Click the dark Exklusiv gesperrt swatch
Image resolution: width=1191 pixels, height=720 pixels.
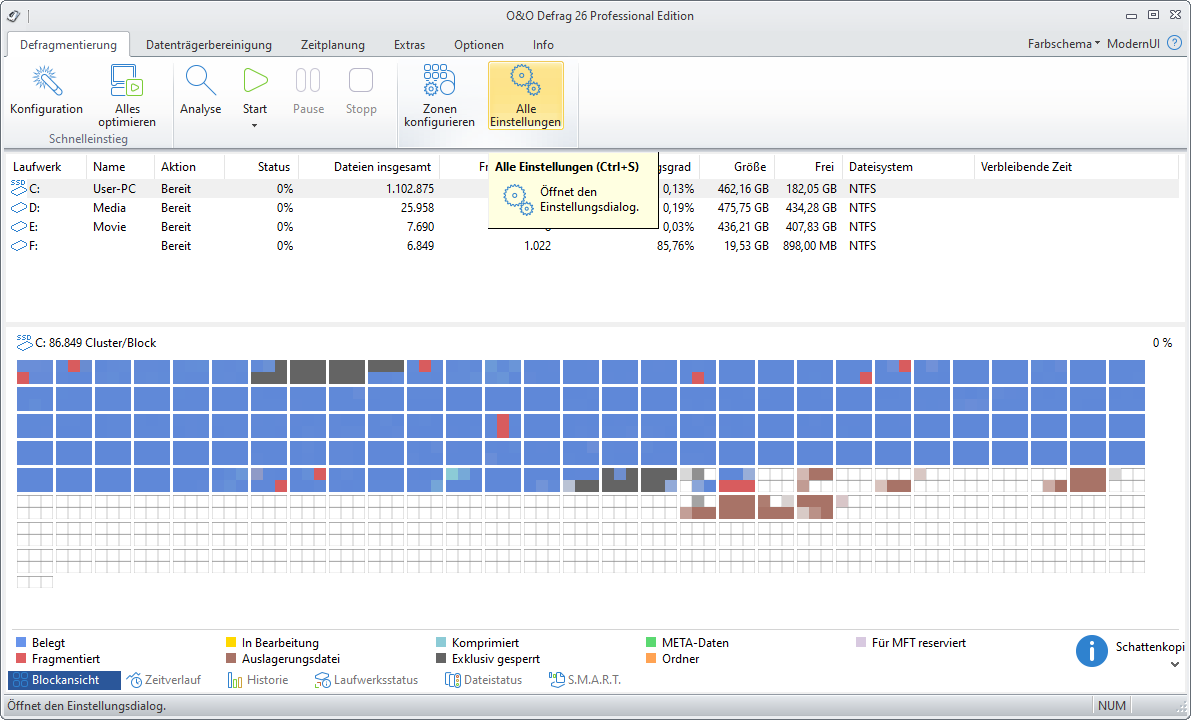(441, 658)
